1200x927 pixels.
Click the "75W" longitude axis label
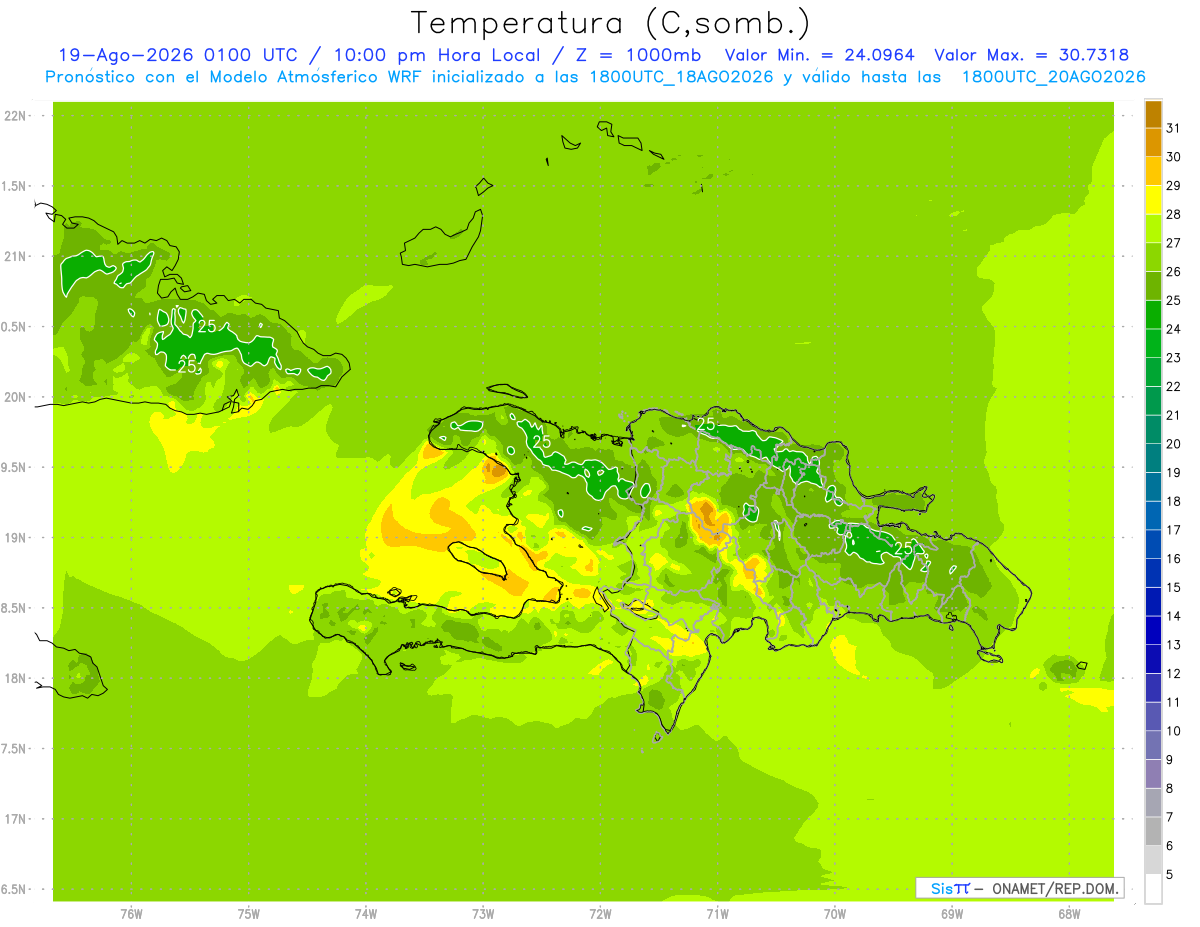(249, 913)
